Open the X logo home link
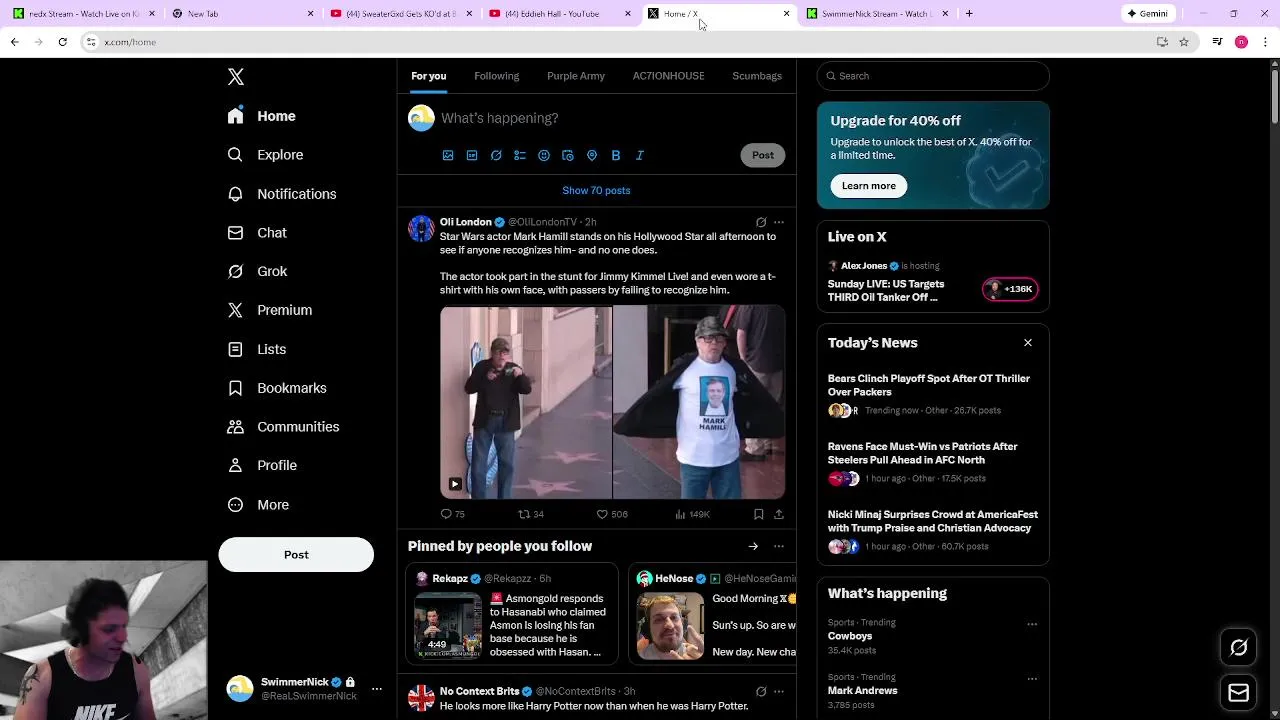This screenshot has height=720, width=1280. pos(236,77)
